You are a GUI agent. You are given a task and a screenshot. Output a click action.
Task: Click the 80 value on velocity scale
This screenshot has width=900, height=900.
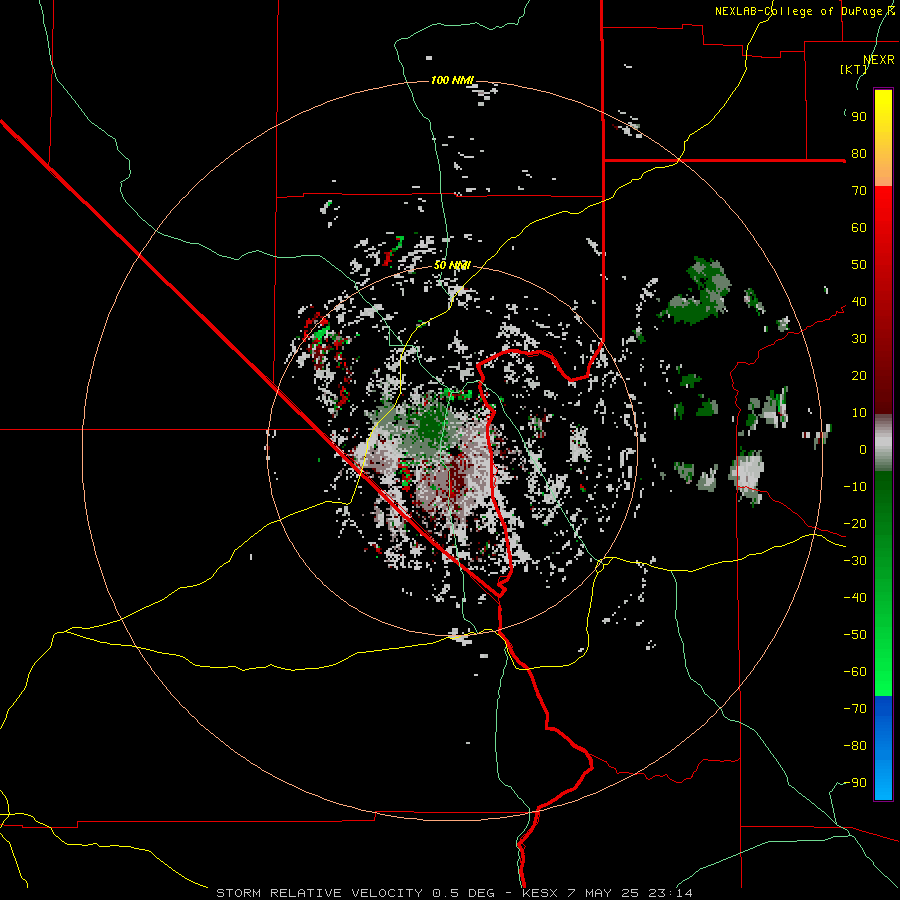(x=859, y=154)
